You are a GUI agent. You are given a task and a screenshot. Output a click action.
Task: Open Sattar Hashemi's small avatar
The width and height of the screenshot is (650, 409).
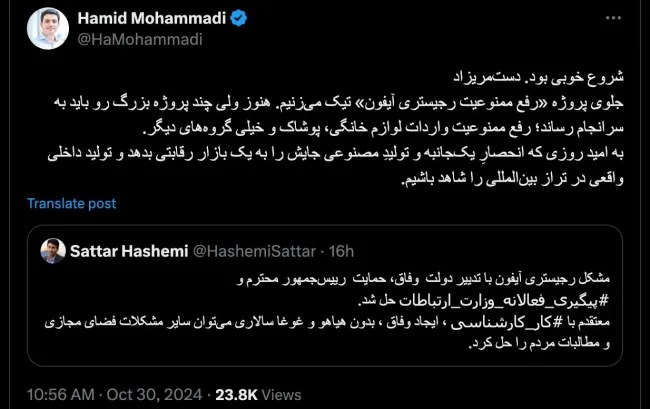[50, 248]
